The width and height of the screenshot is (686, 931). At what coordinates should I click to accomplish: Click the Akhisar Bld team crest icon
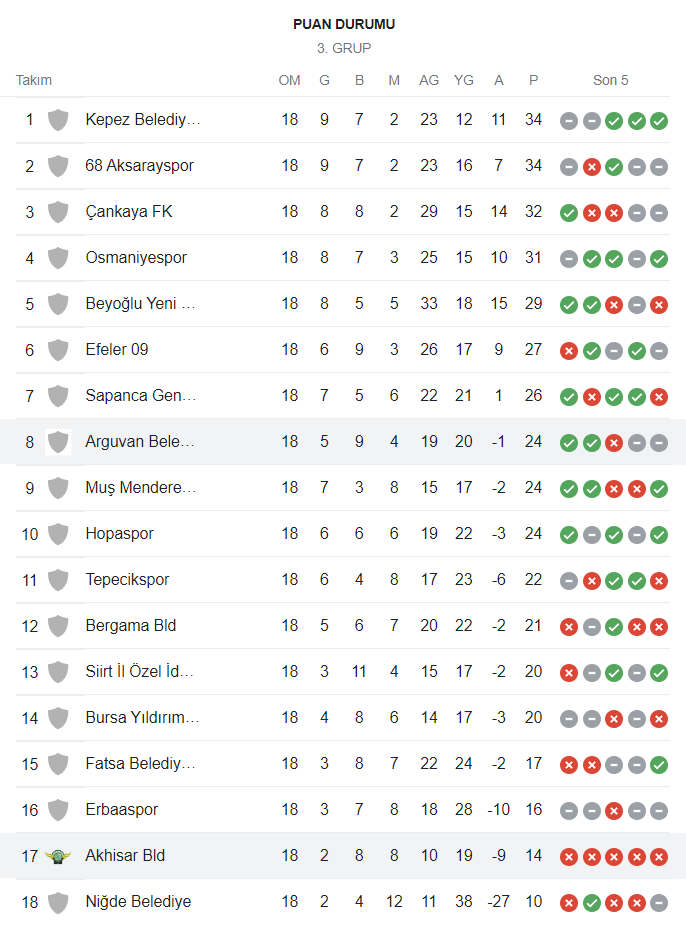(58, 856)
